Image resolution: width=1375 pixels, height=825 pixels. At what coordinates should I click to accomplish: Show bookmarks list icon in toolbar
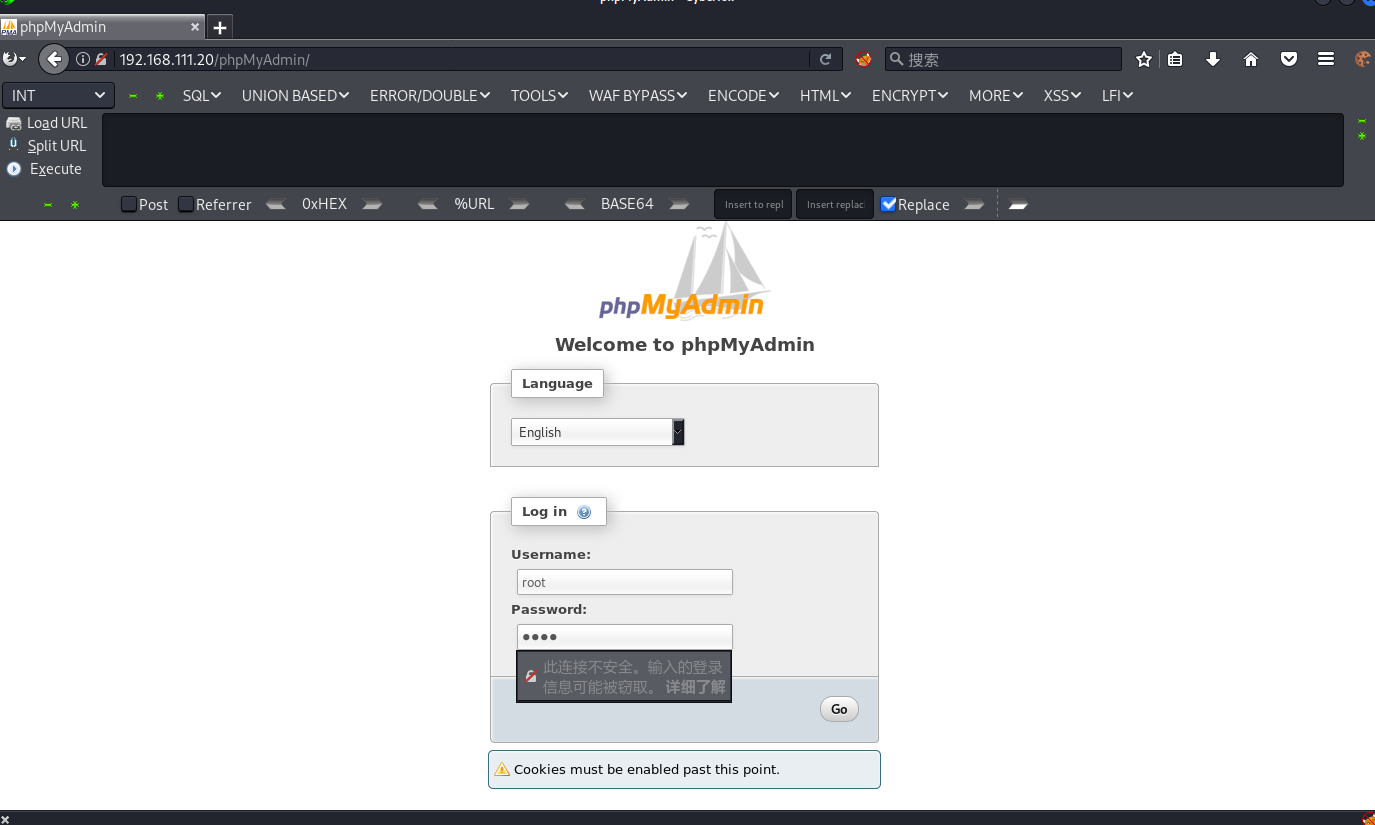point(1175,59)
